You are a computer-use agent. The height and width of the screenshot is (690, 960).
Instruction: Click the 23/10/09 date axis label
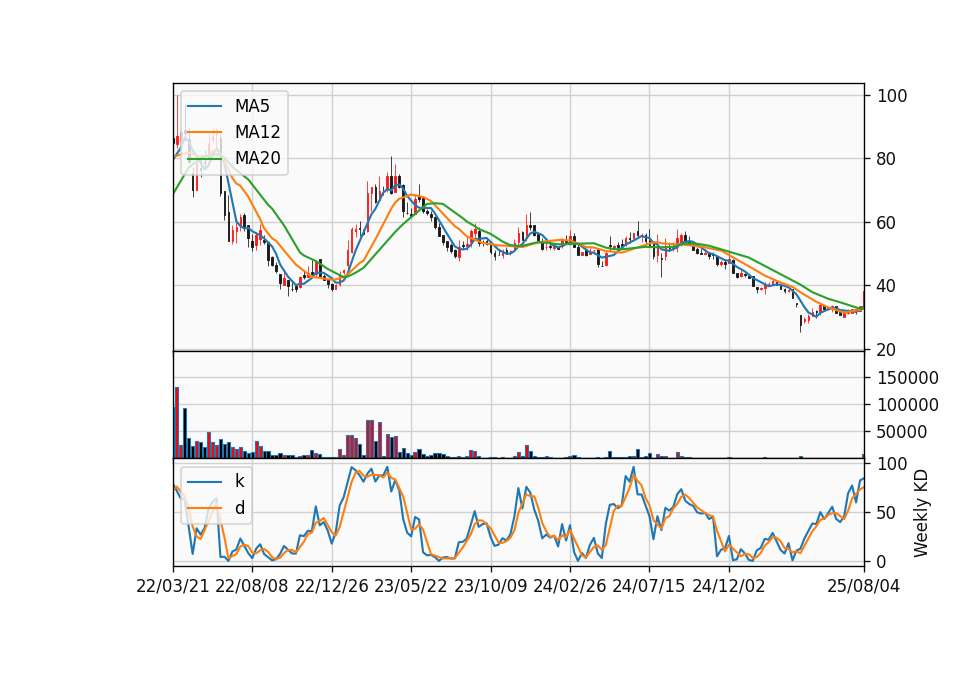(490, 586)
